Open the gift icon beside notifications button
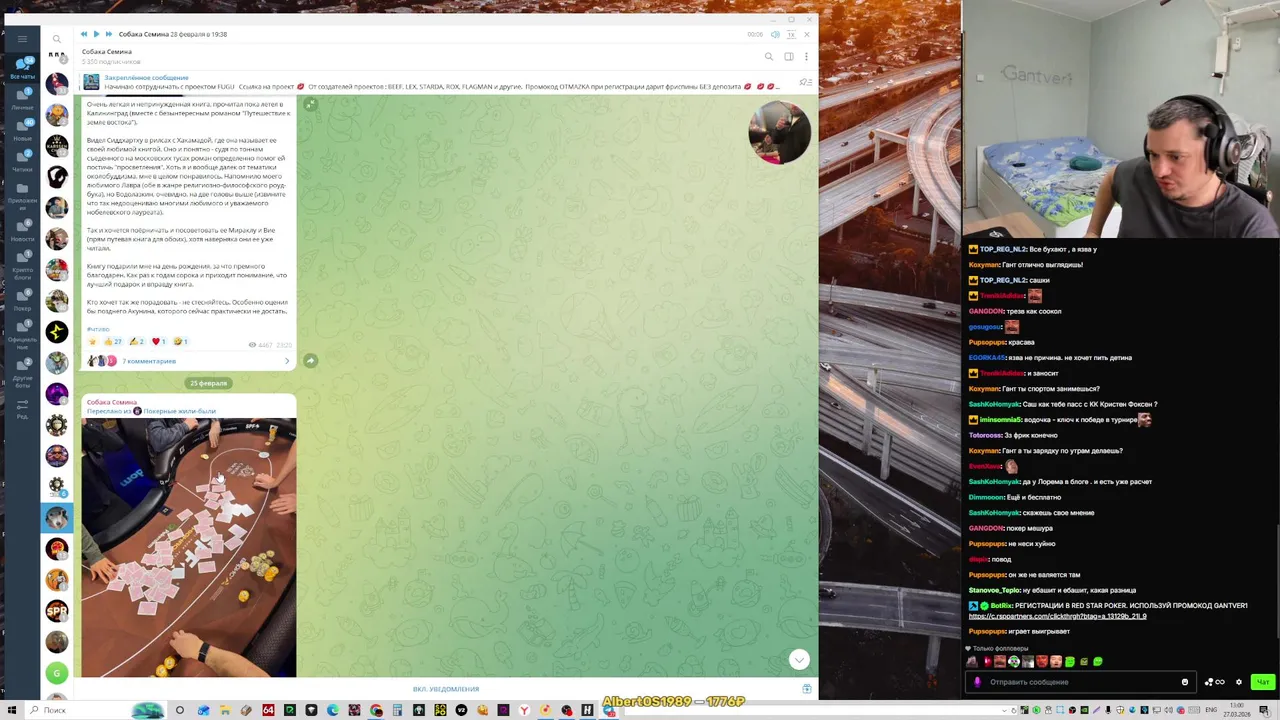1280x720 pixels. [806, 689]
